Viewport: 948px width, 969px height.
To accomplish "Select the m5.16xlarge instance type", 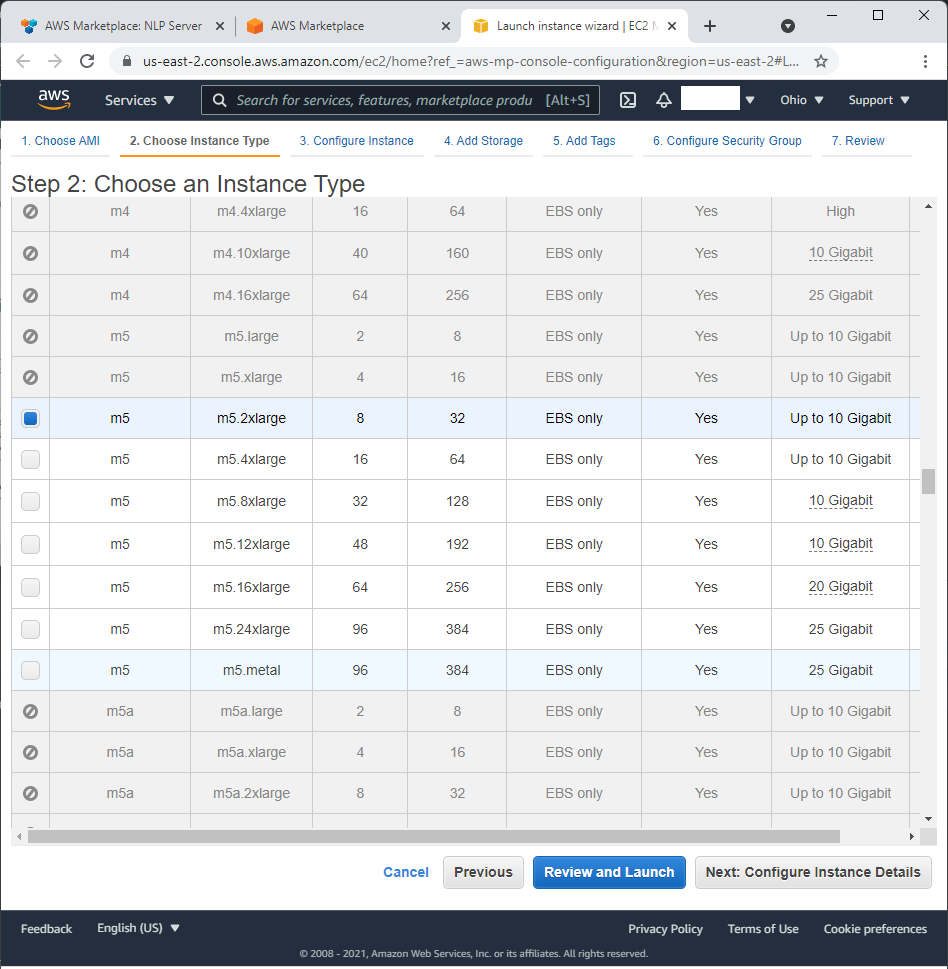I will pyautogui.click(x=30, y=587).
